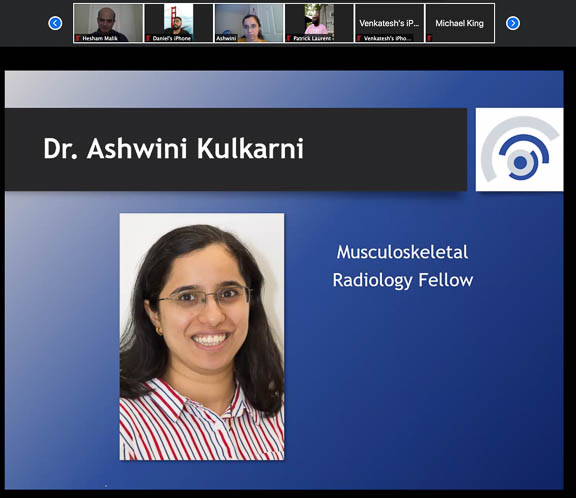Select Daniel's iPhone video thumbnail

[179, 23]
